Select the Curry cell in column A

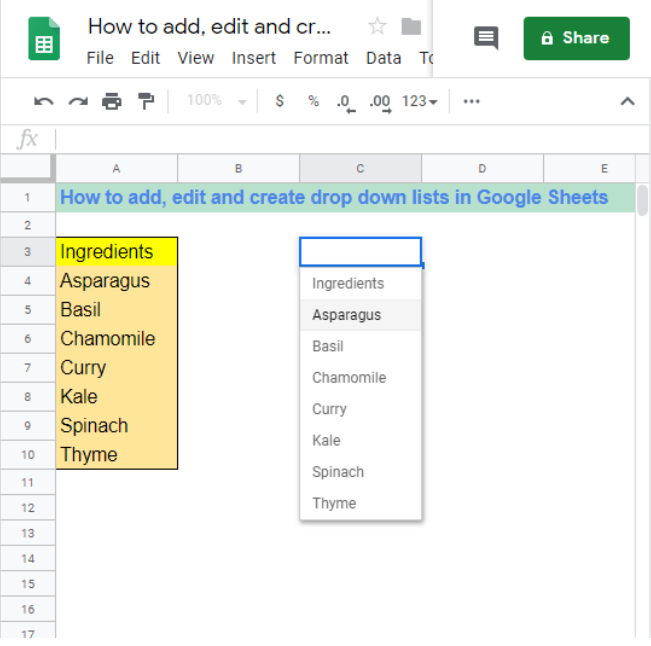coord(117,368)
